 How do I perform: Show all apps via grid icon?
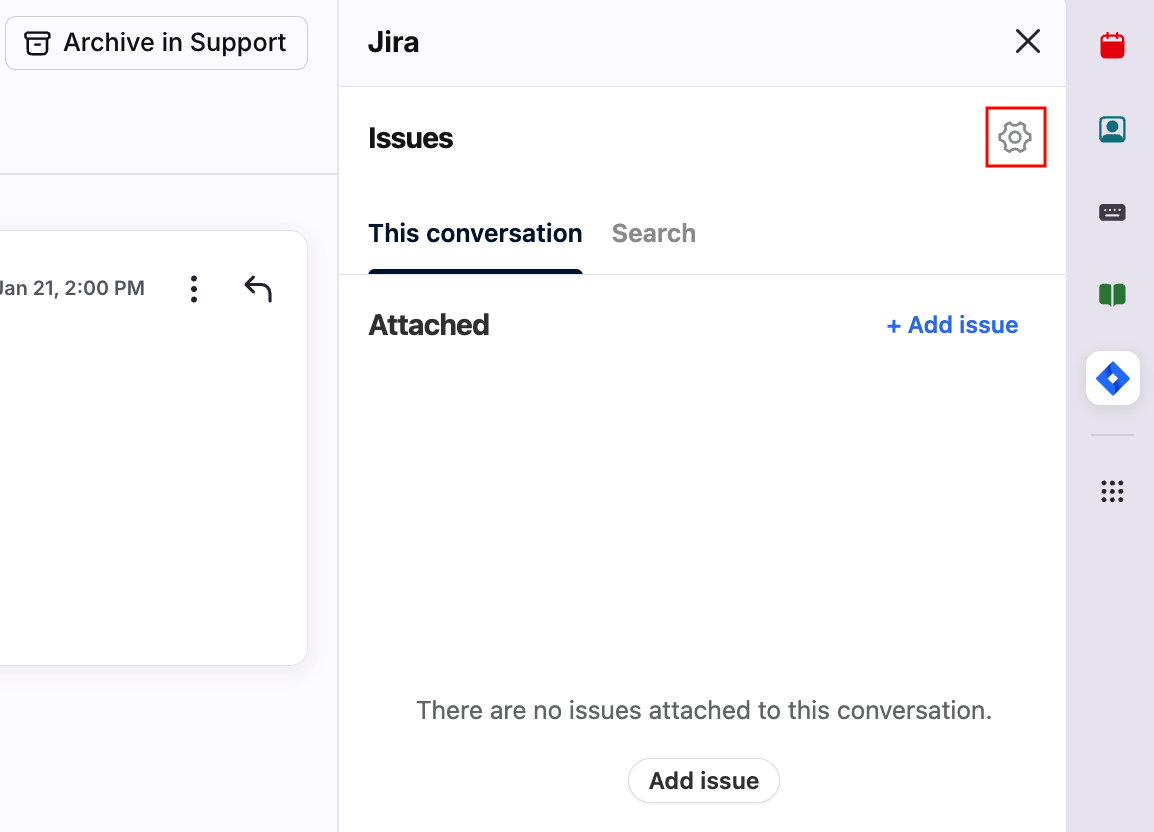1112,491
